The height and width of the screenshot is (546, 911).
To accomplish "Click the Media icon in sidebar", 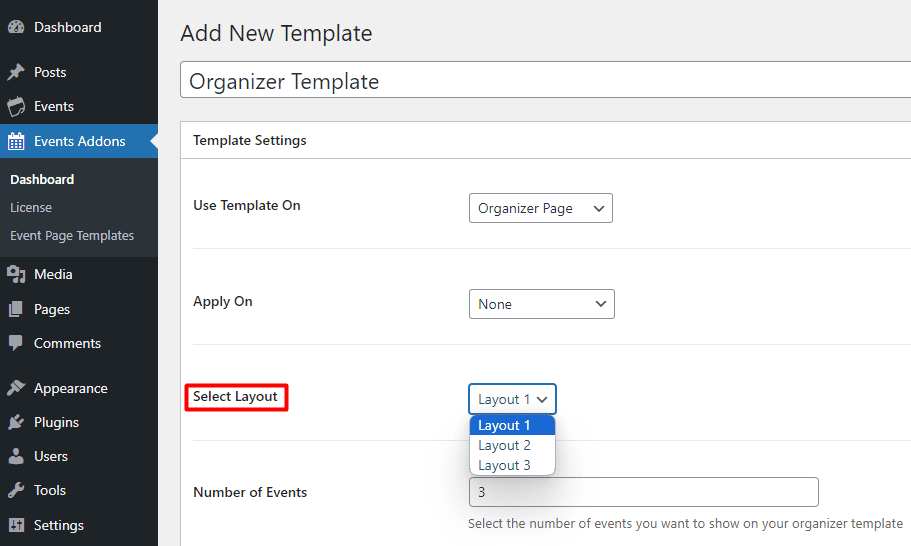I will 16,274.
